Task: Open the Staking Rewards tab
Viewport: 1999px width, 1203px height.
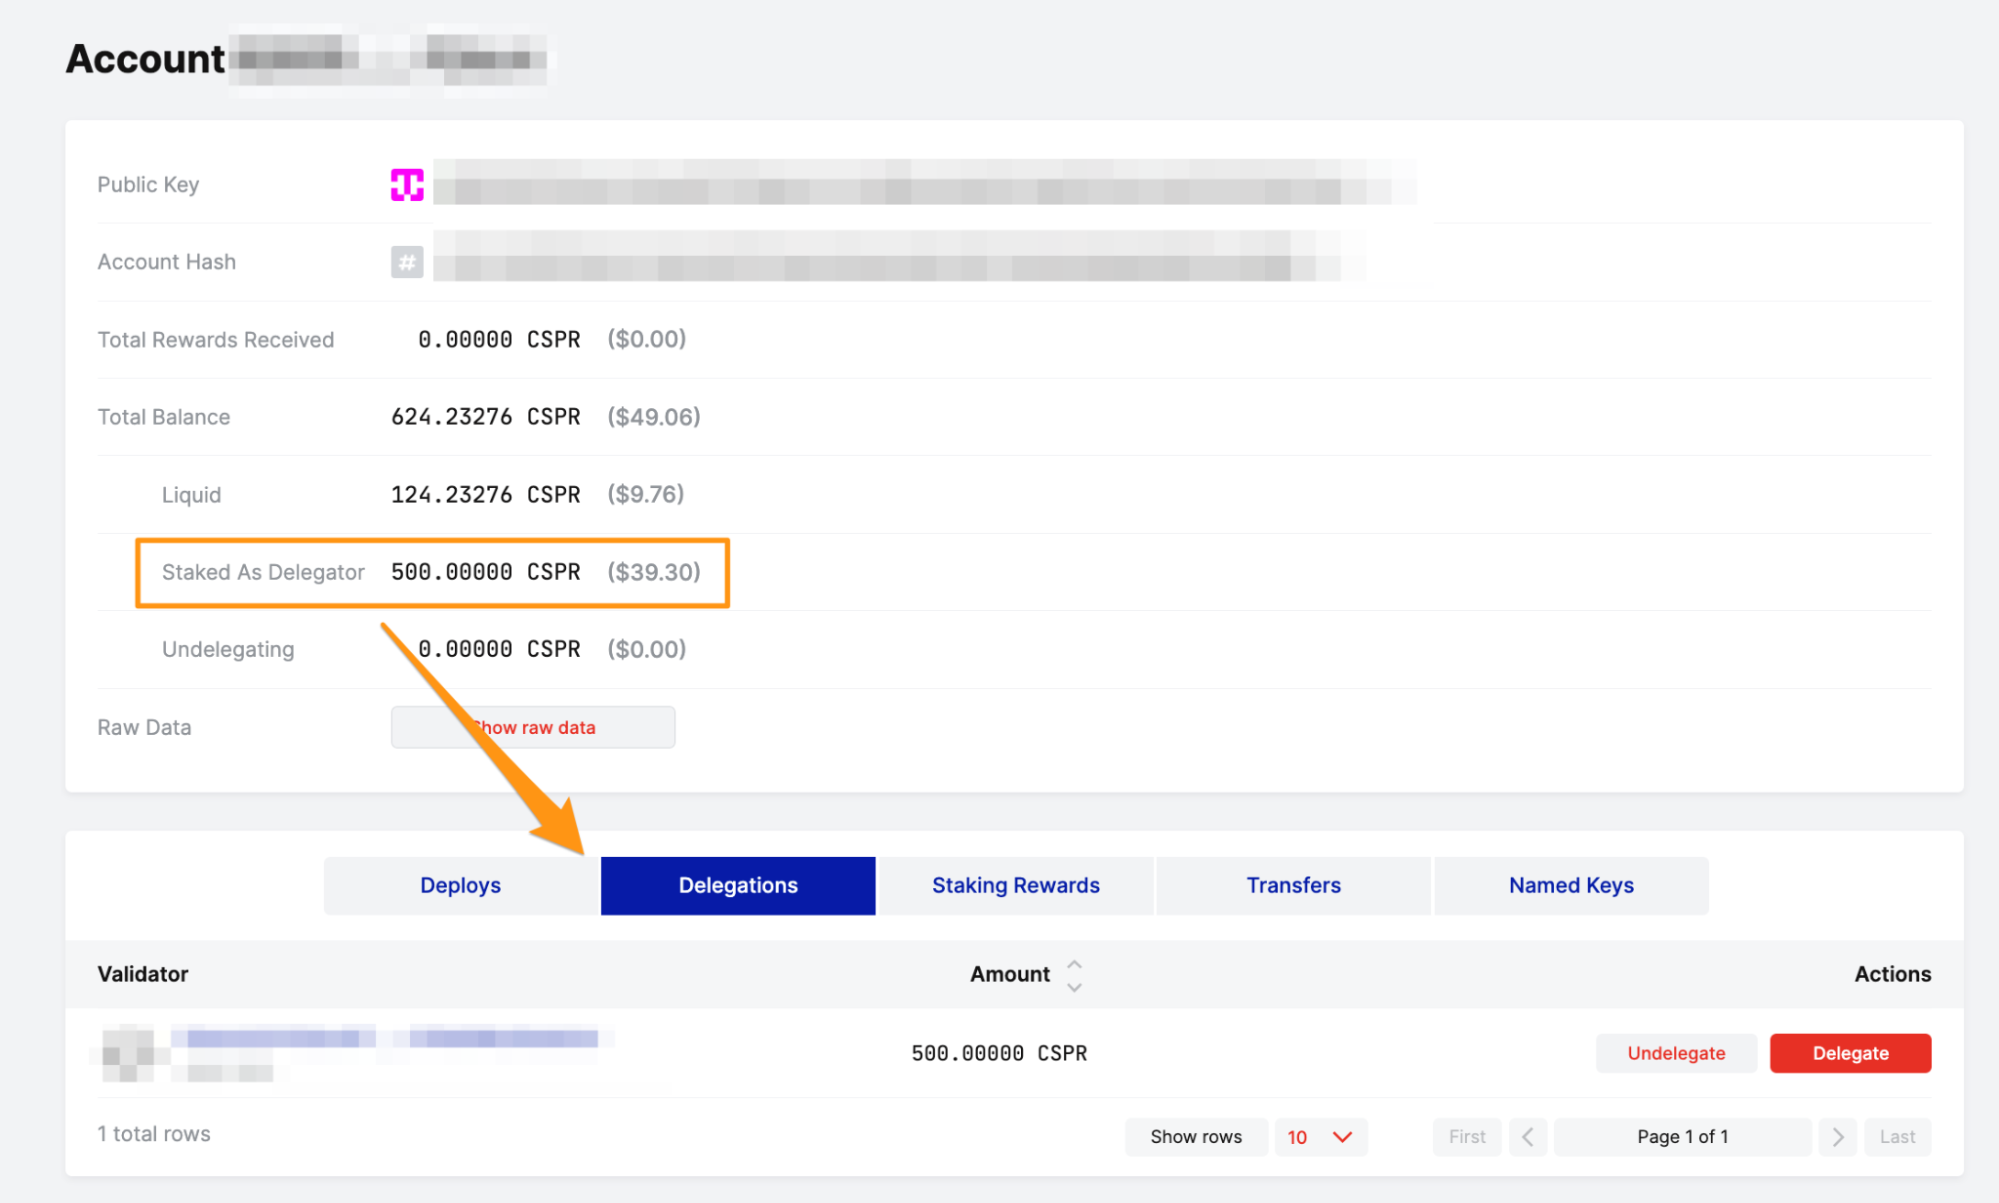Action: (1015, 885)
